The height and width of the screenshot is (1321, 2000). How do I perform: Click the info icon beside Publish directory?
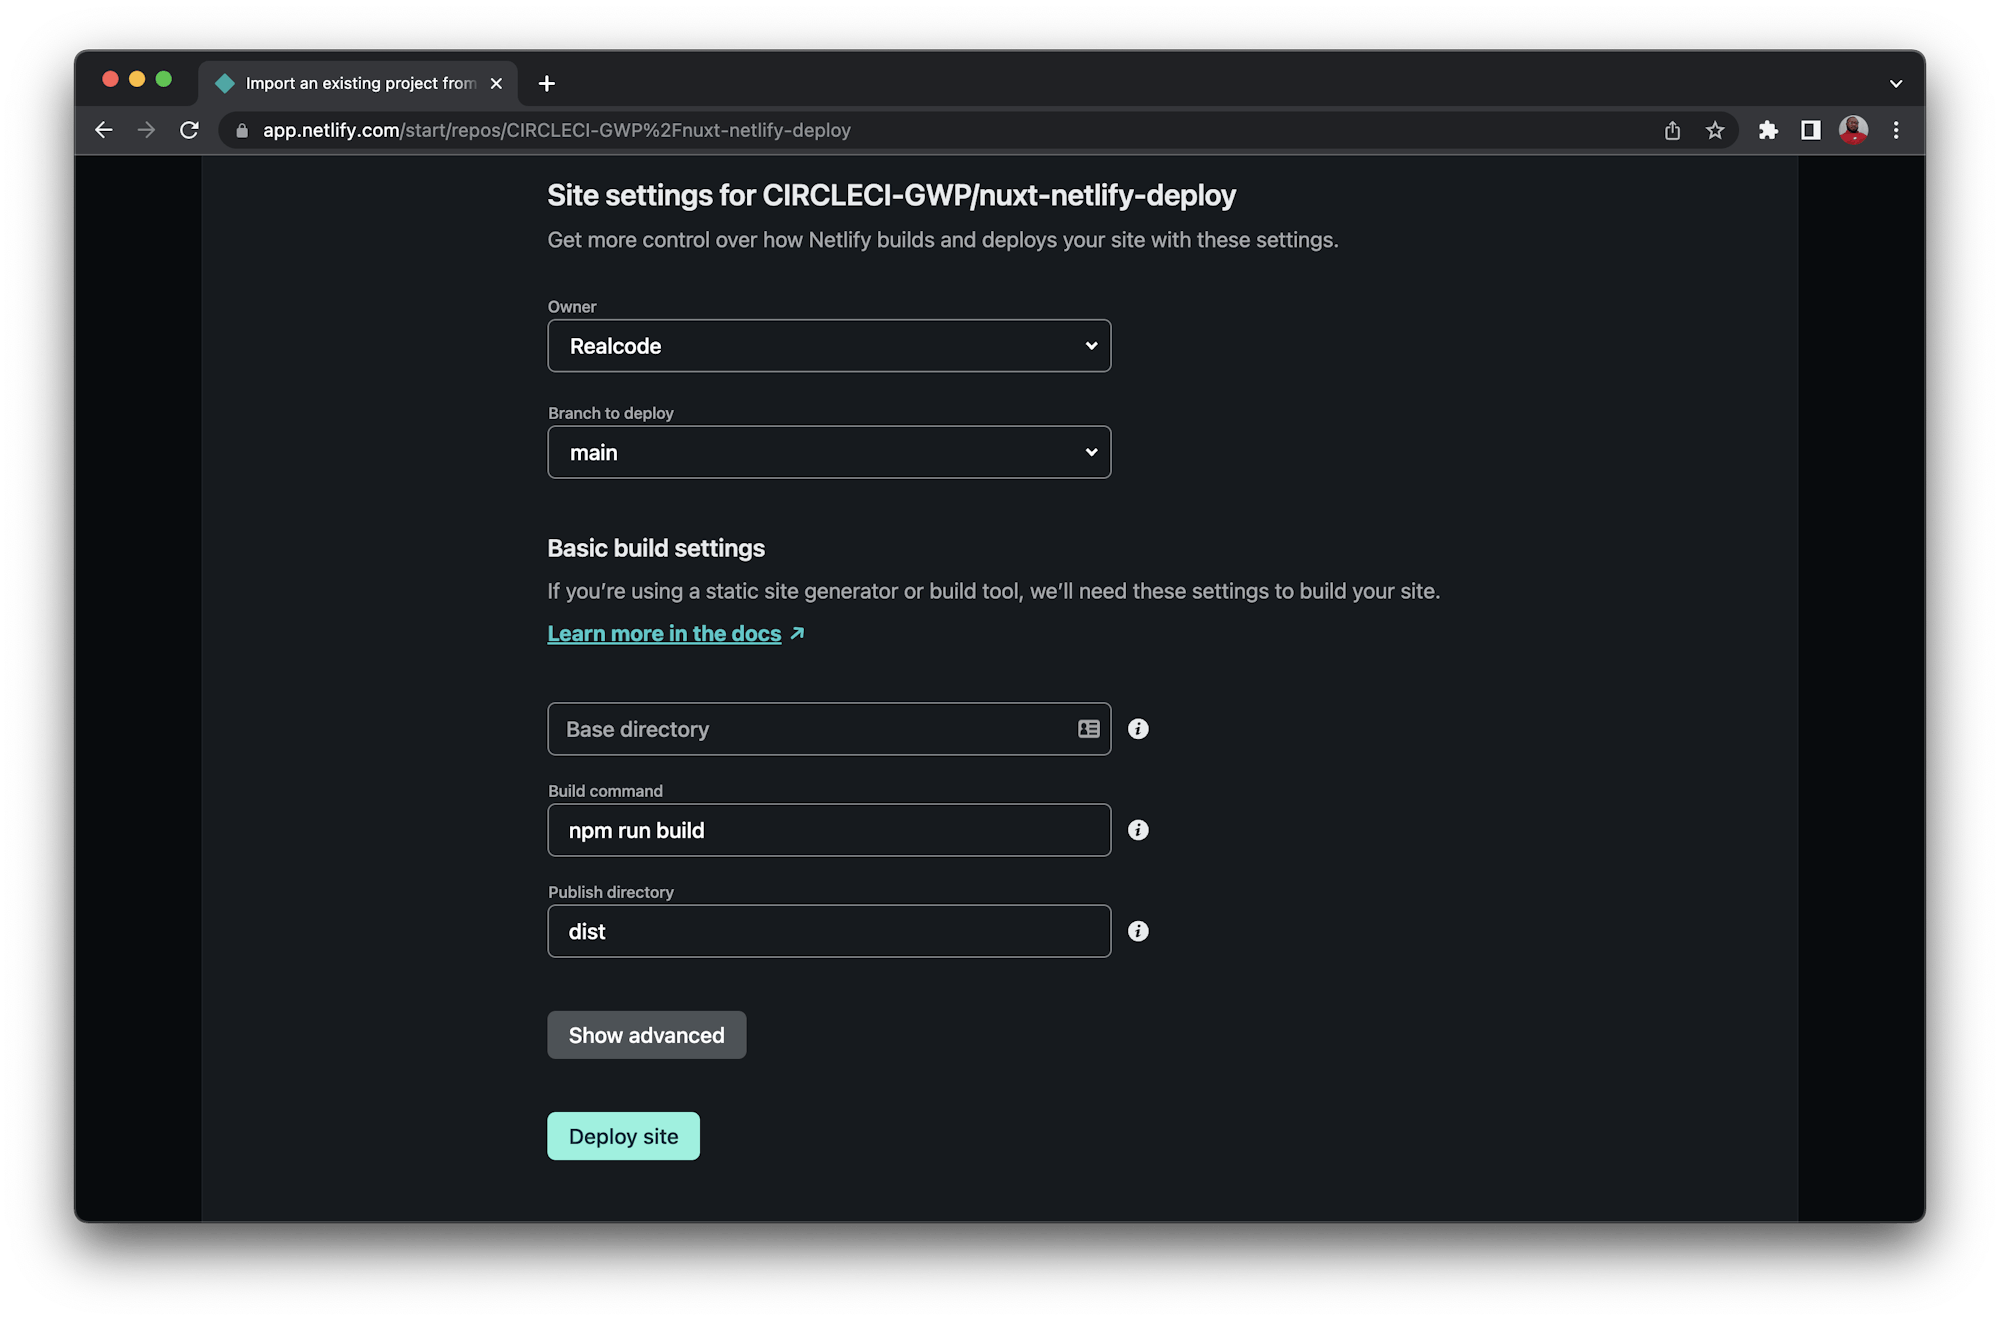(x=1137, y=931)
